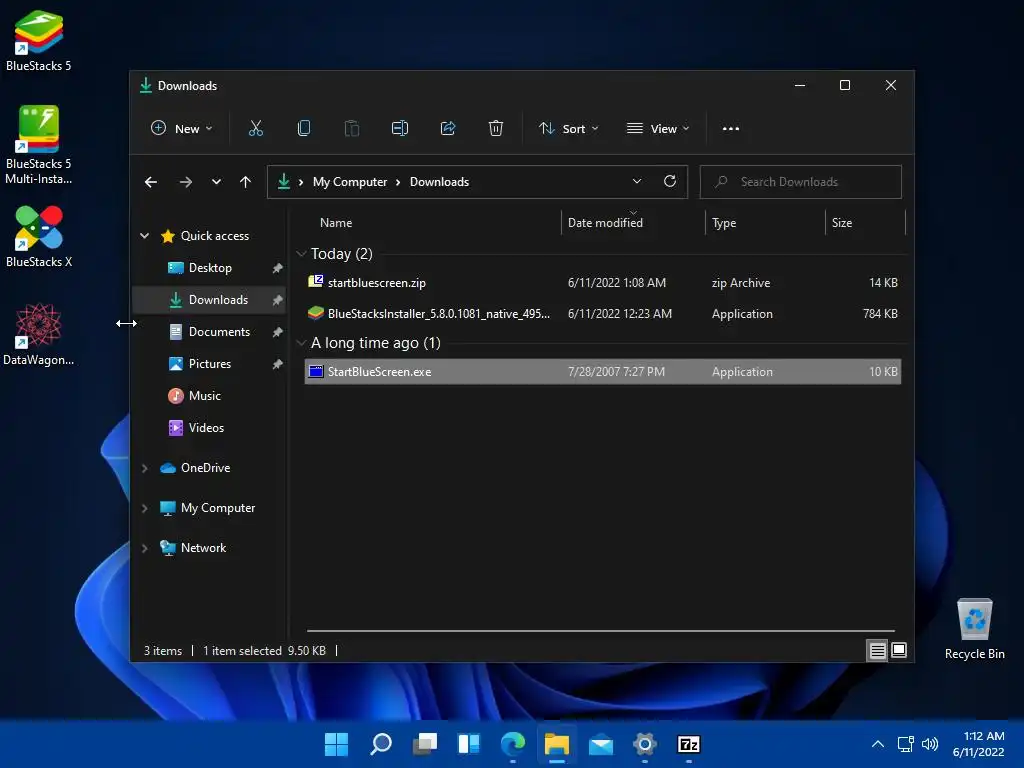
Task: Click the Share icon in toolbar
Action: pyautogui.click(x=448, y=129)
